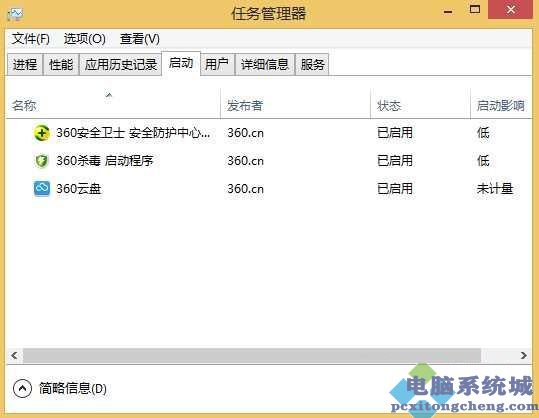Collapse view with 简略信息 arrow icon
Image resolution: width=539 pixels, height=418 pixels.
22,388
